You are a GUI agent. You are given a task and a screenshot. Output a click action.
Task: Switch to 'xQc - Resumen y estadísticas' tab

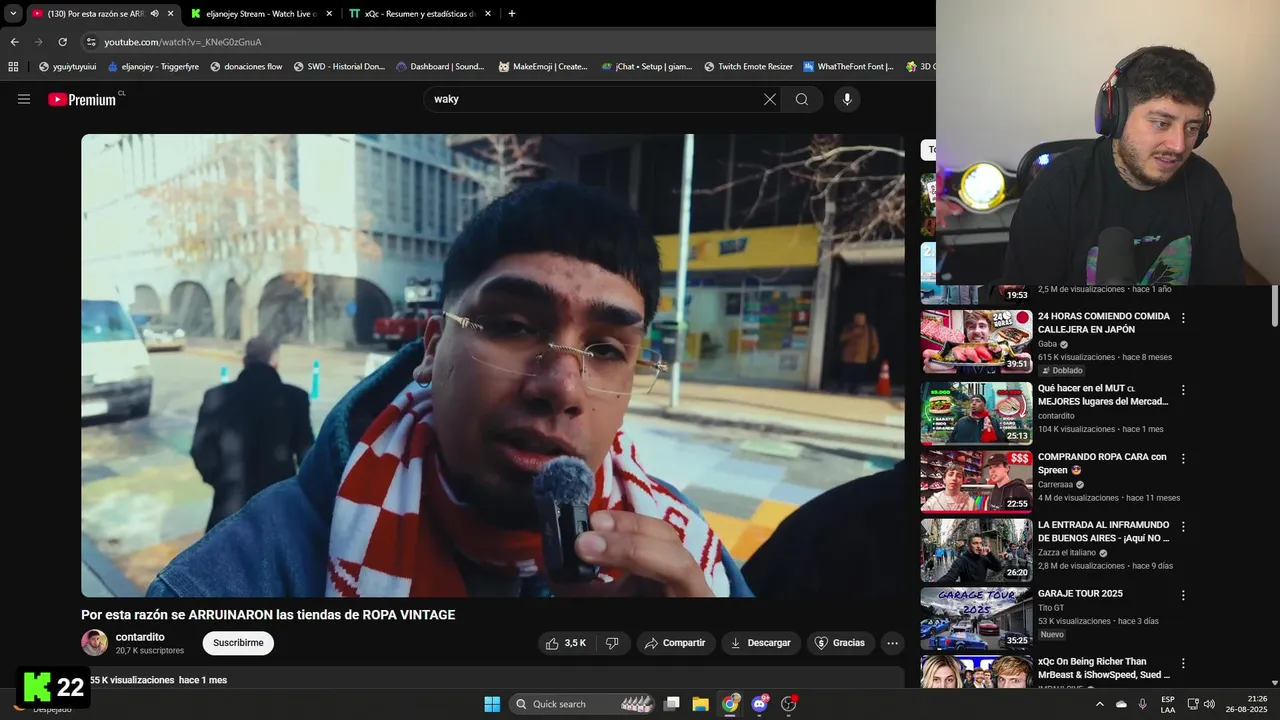point(420,14)
